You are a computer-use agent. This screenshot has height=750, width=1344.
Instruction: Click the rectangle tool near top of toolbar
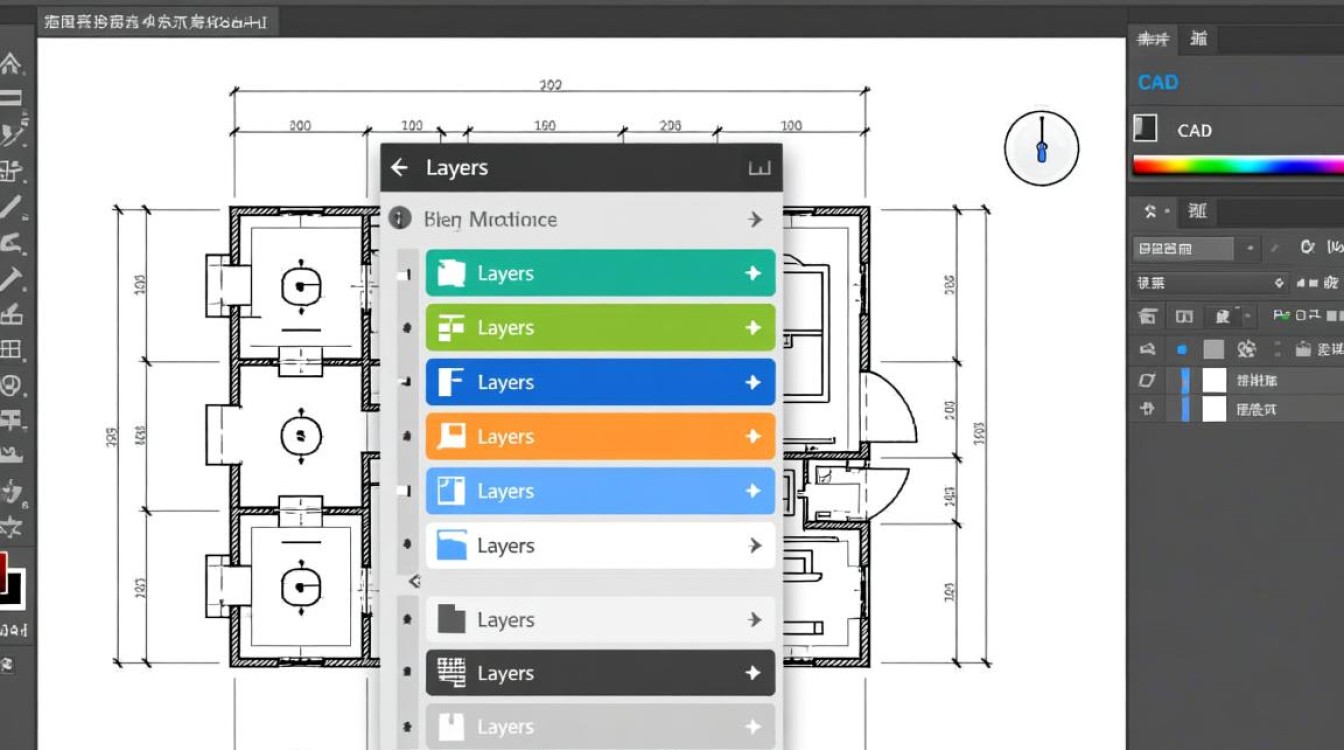pos(11,98)
